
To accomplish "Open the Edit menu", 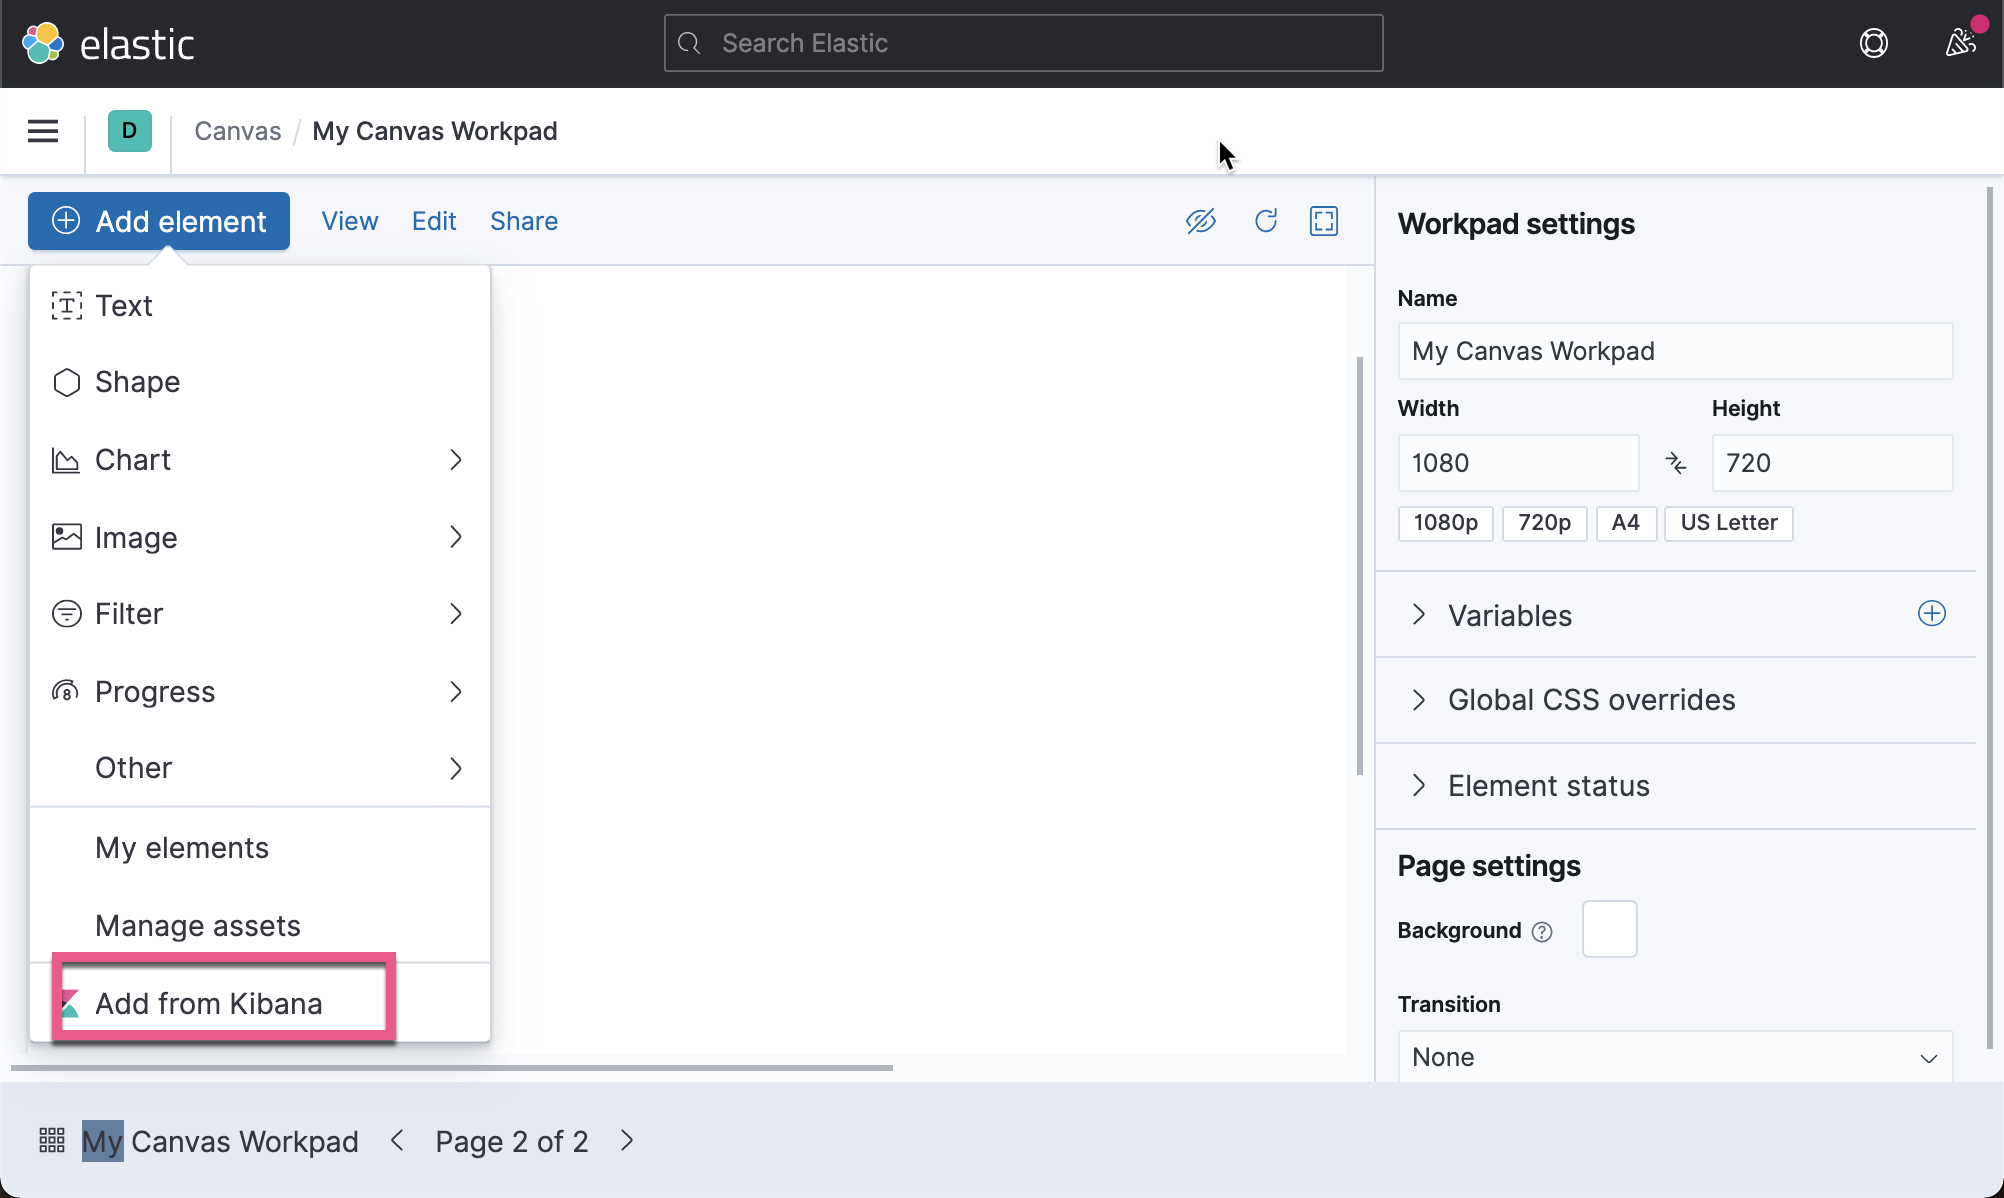I will pyautogui.click(x=434, y=221).
